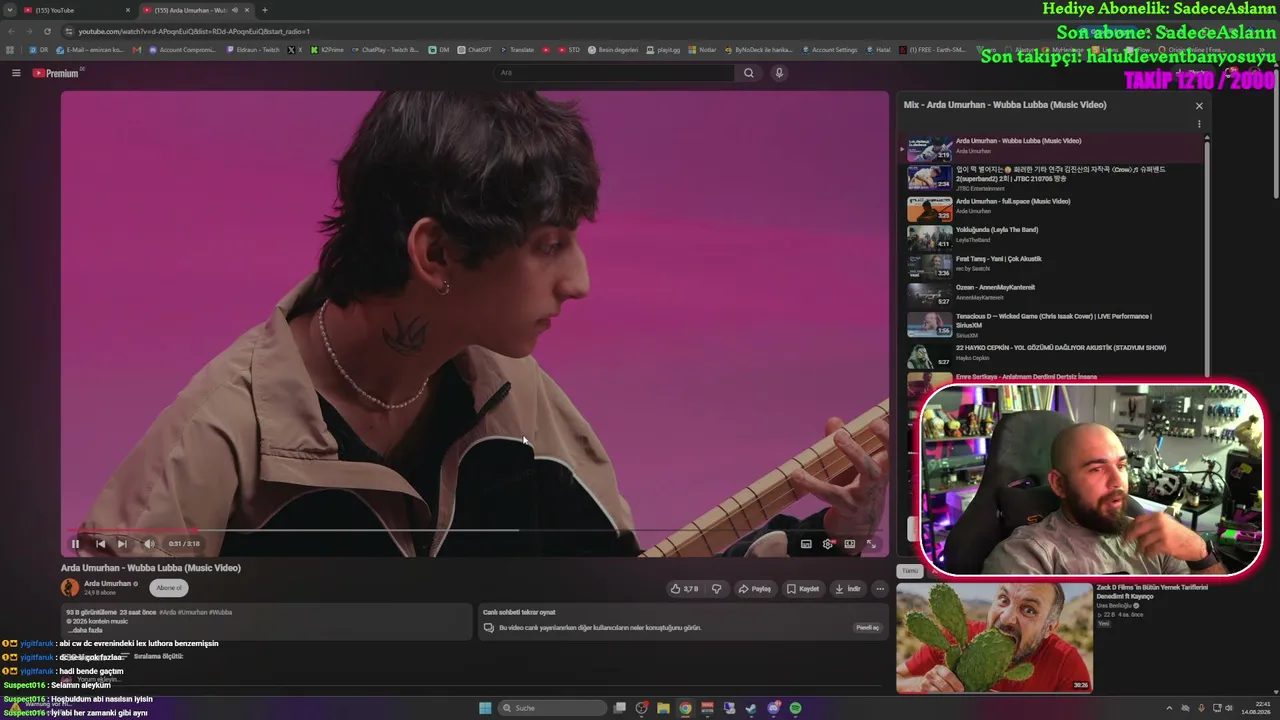The image size is (1280, 720).
Task: Click the browser address bar URL
Action: pos(194,31)
